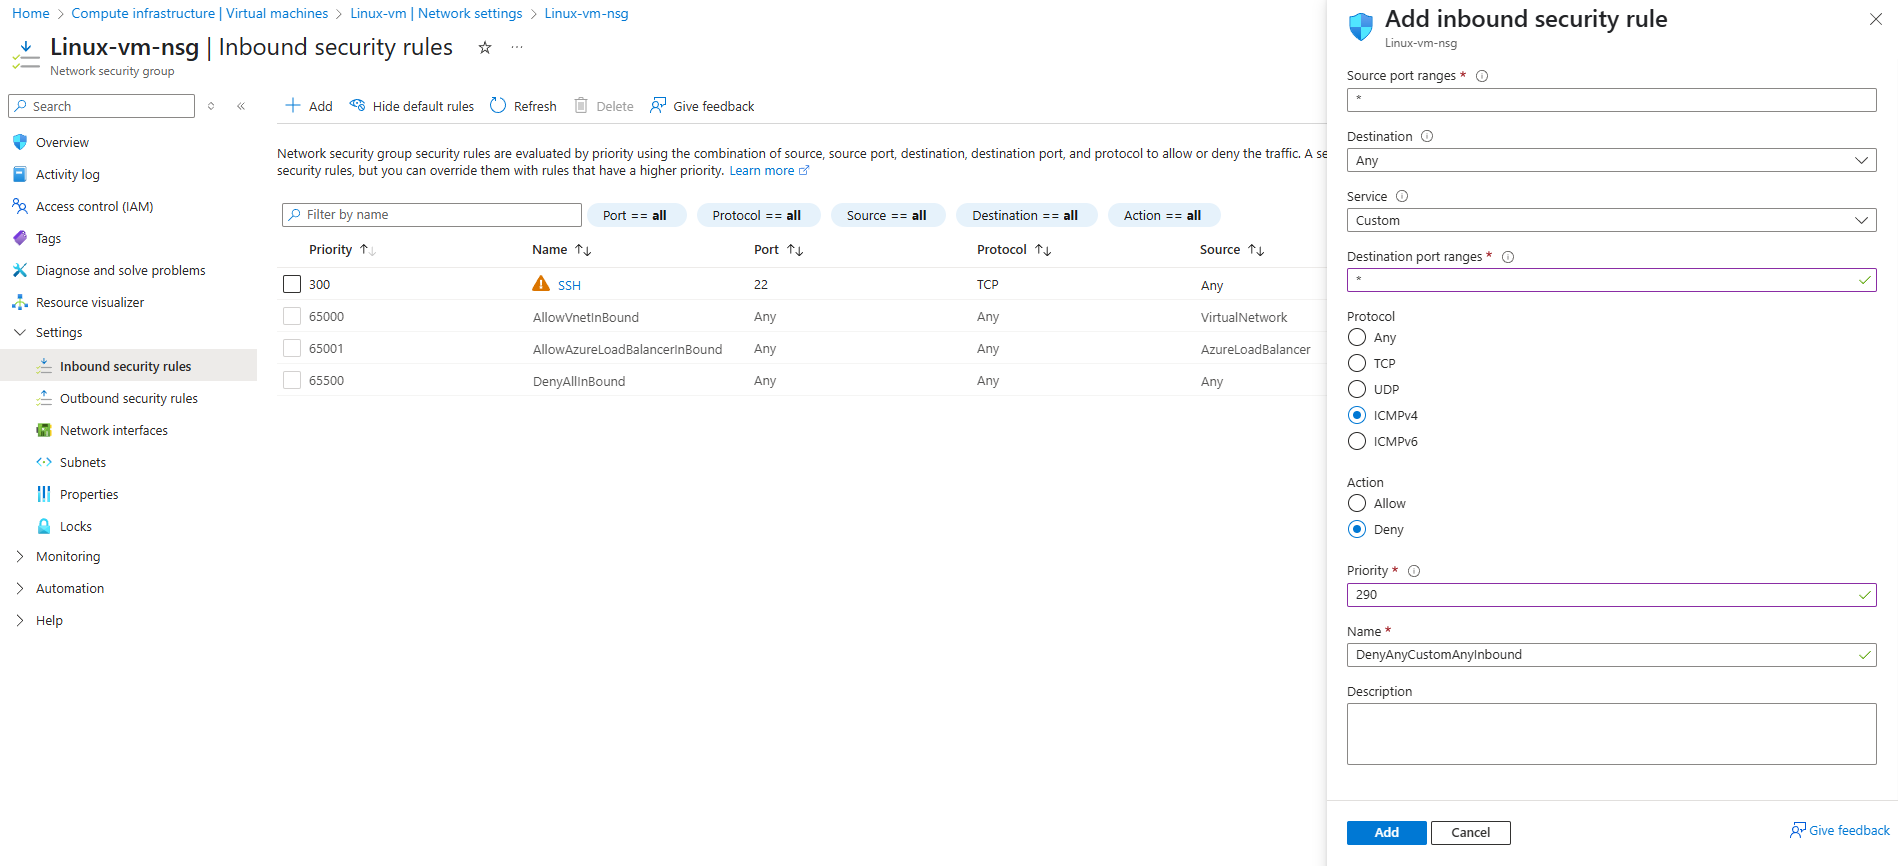Sort by Protocol column arrows
1898x866 pixels.
pyautogui.click(x=1043, y=250)
